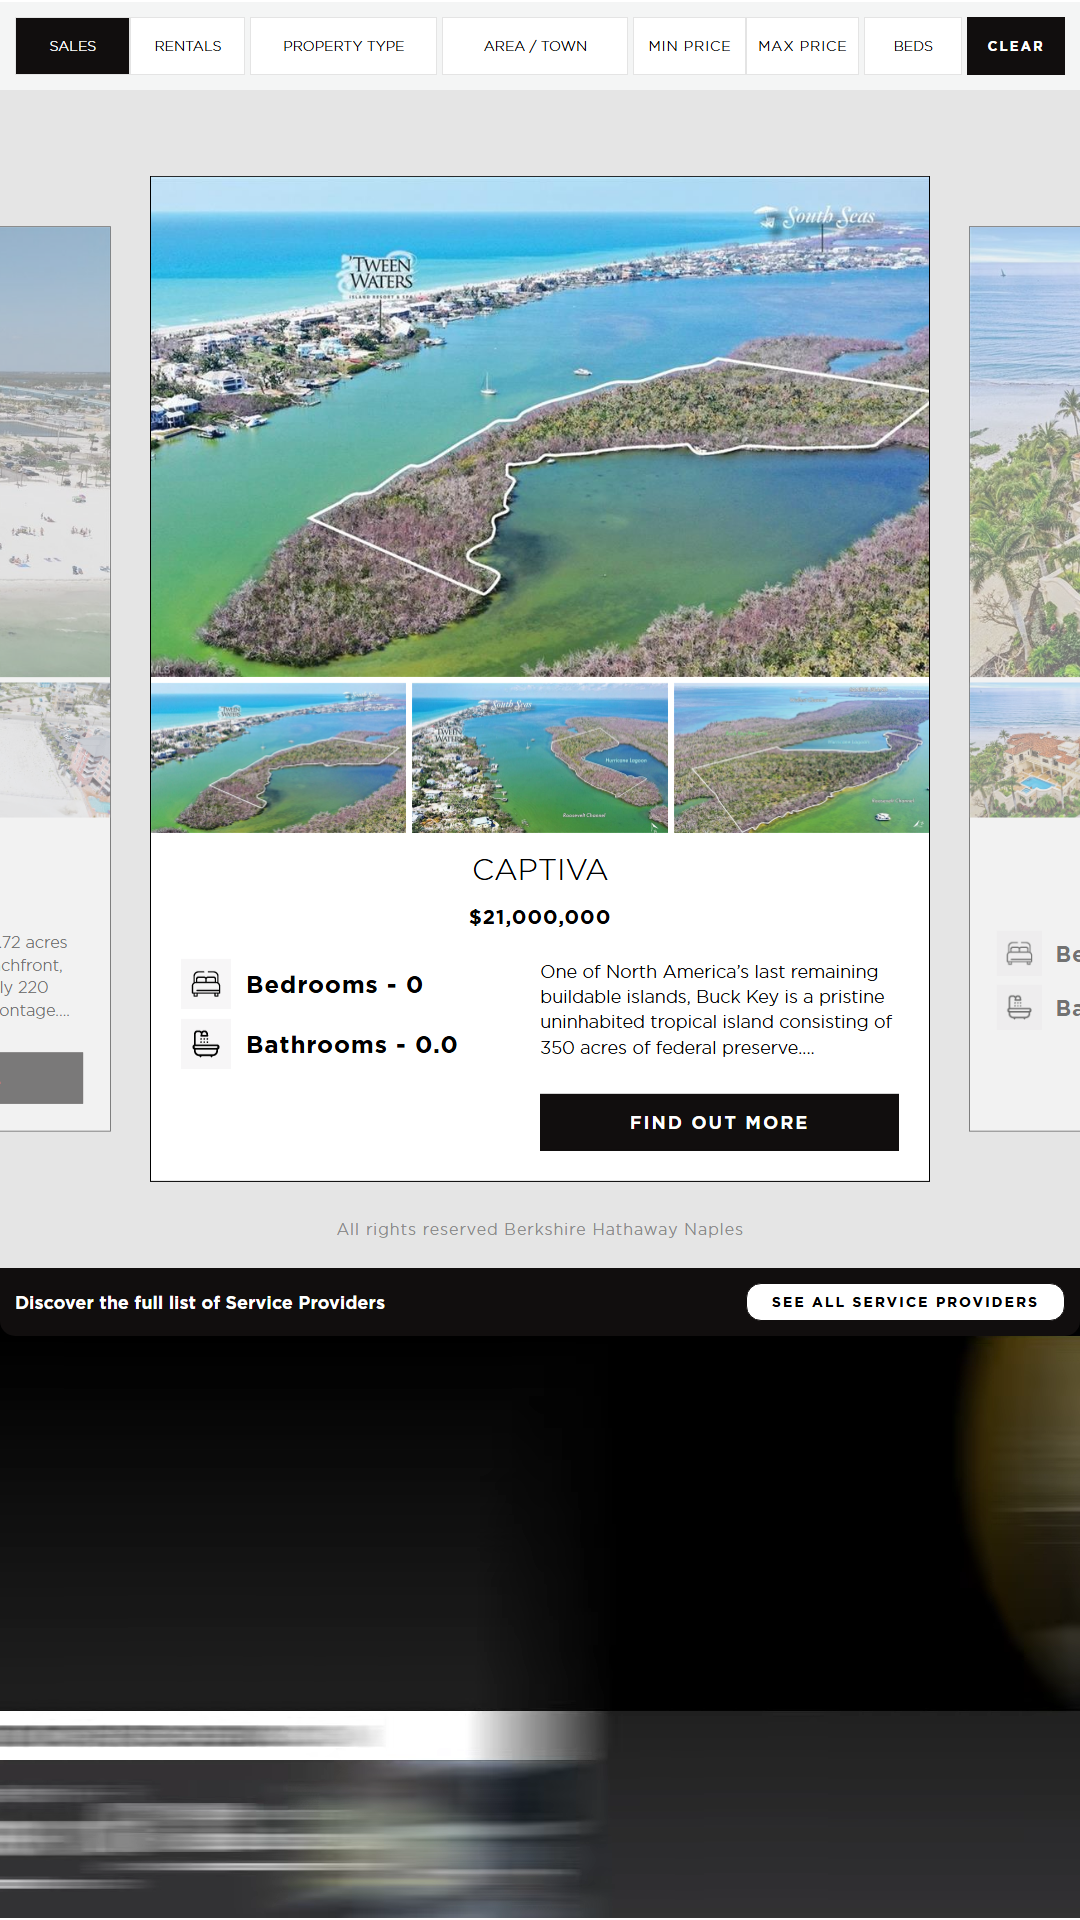
Task: Select the middle Captiva thumbnail image
Action: point(540,758)
